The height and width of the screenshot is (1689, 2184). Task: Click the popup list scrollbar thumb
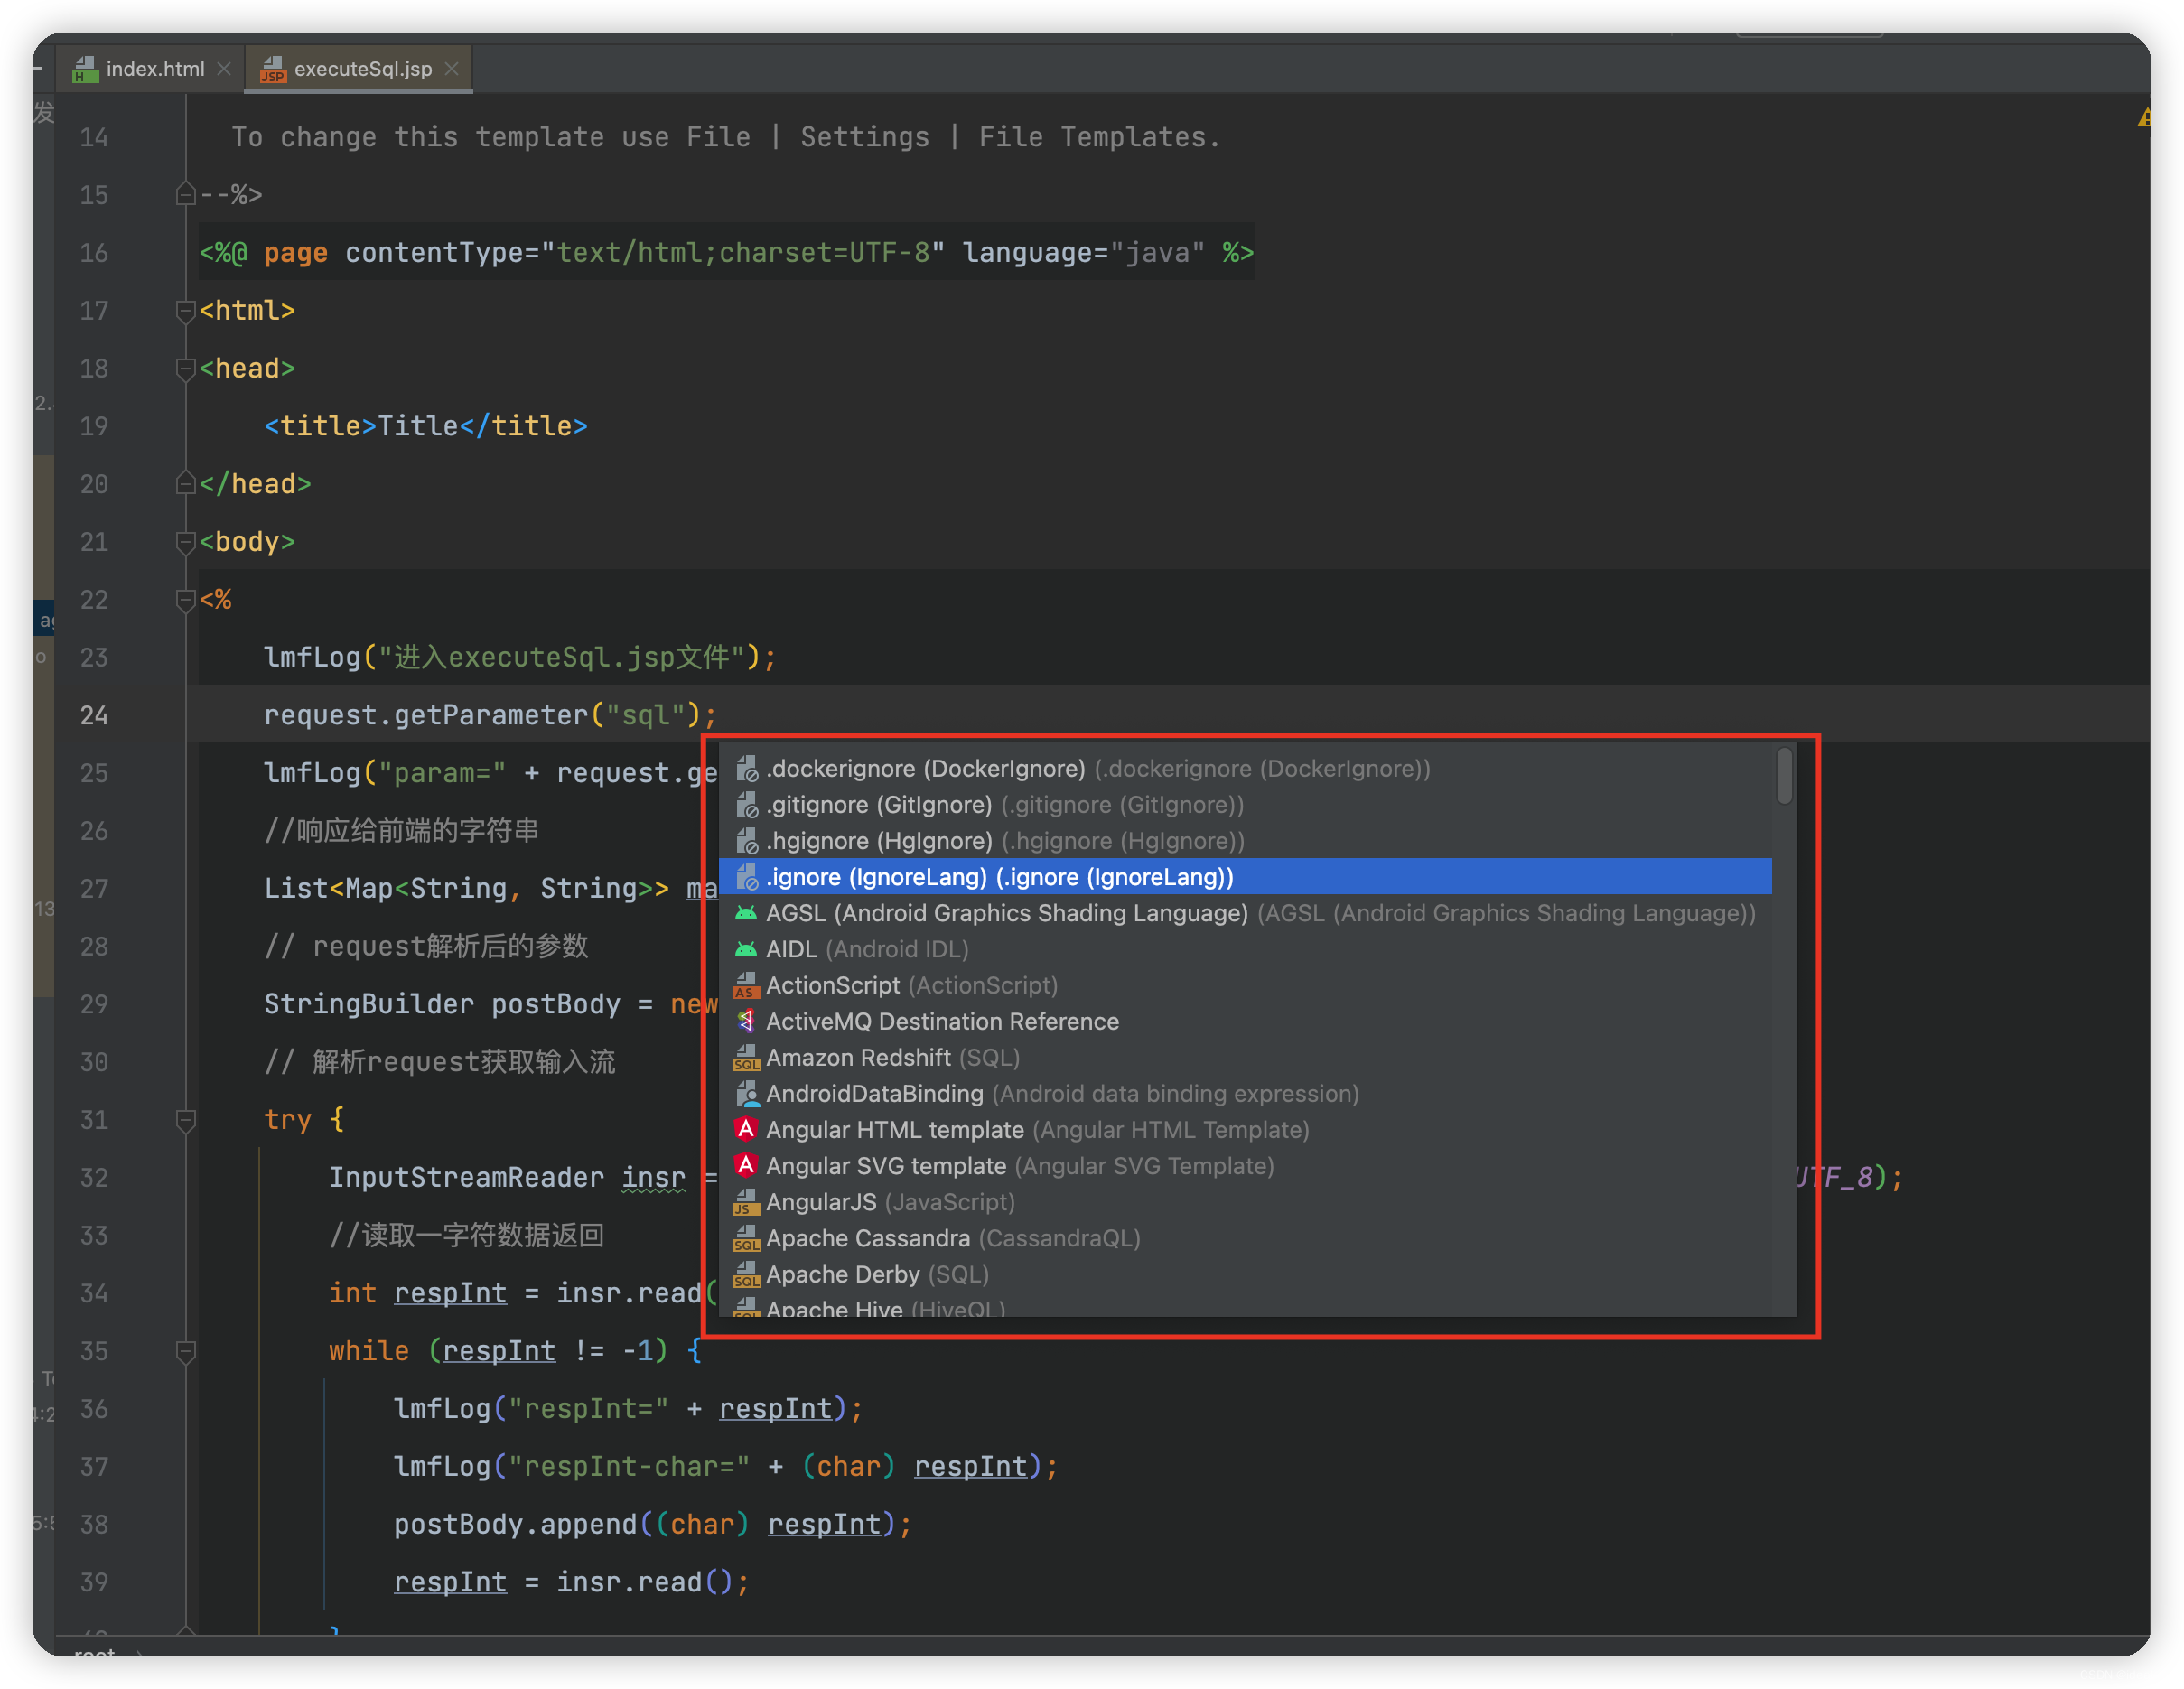pos(1784,776)
